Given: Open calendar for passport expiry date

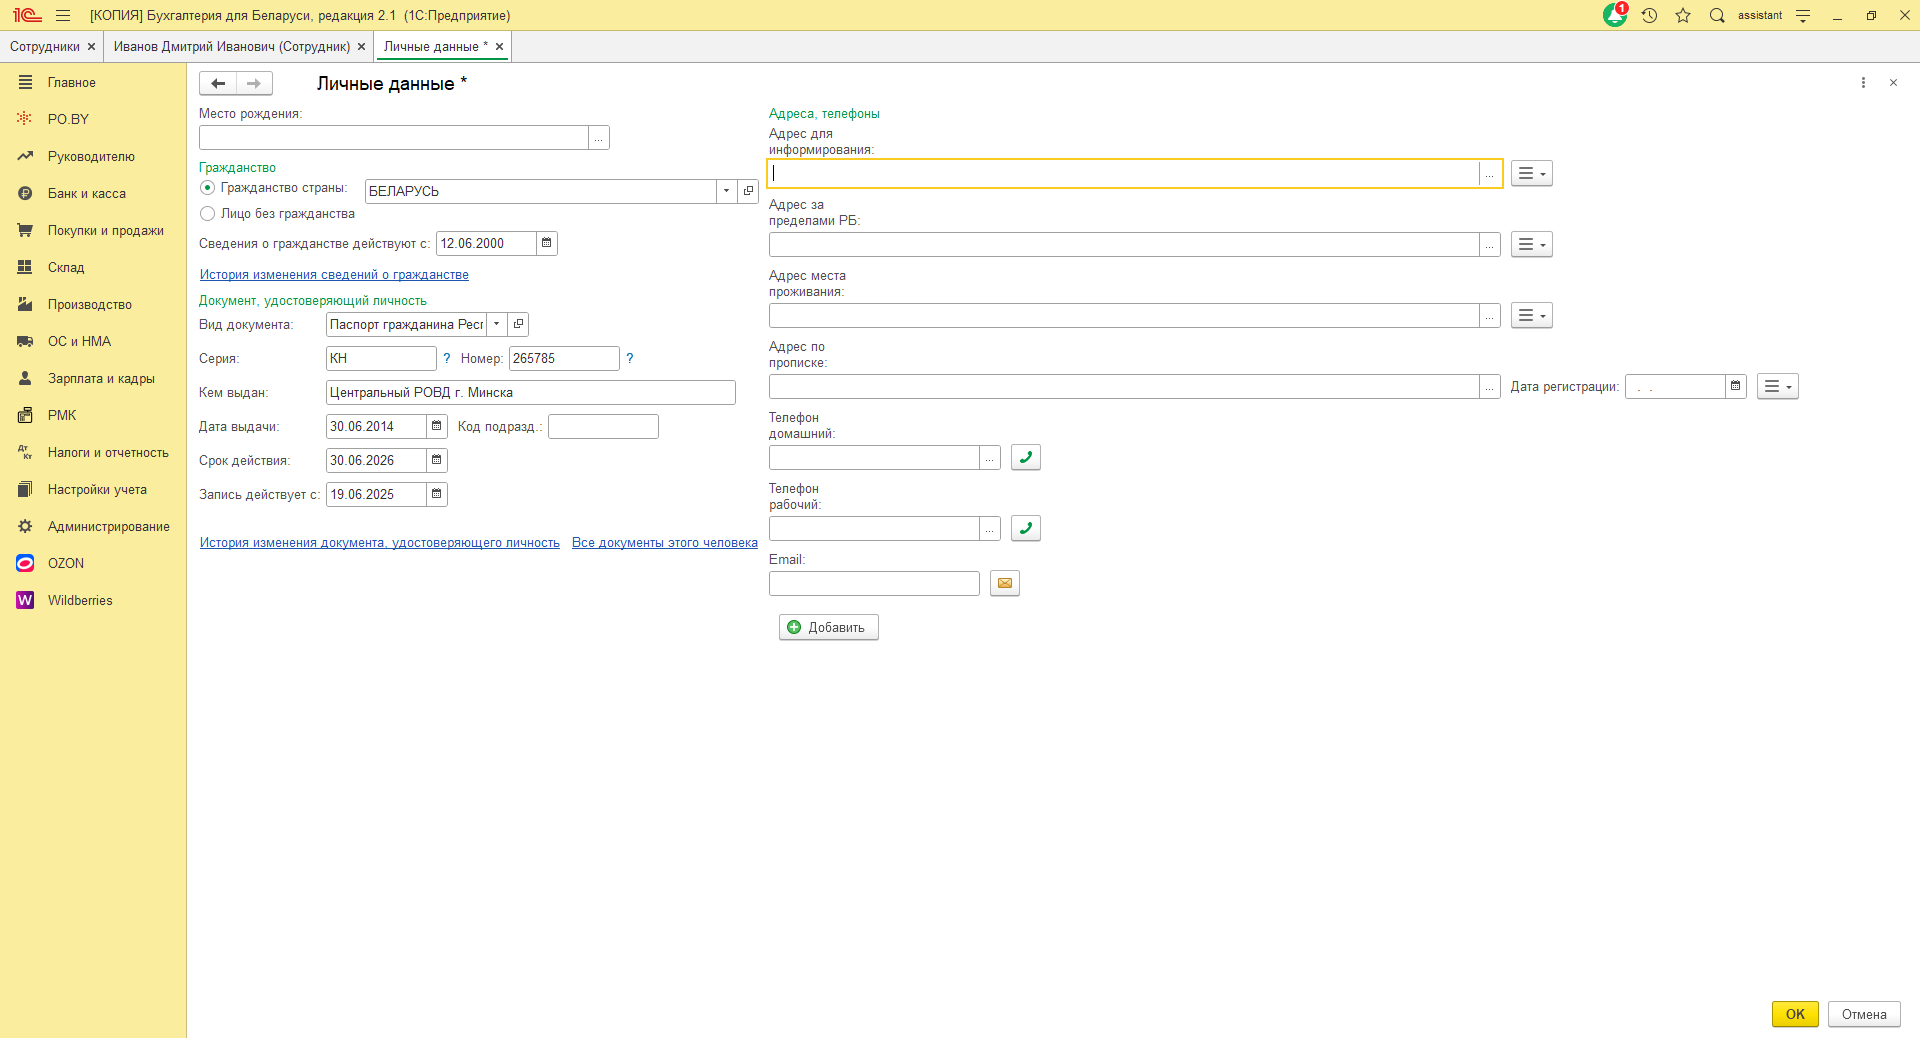Looking at the screenshot, I should 436,460.
